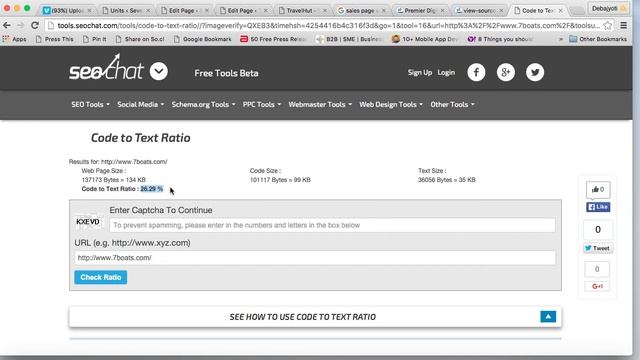Screen dimensions: 640x360
Task: Click the G+1 share button
Action: point(597,286)
